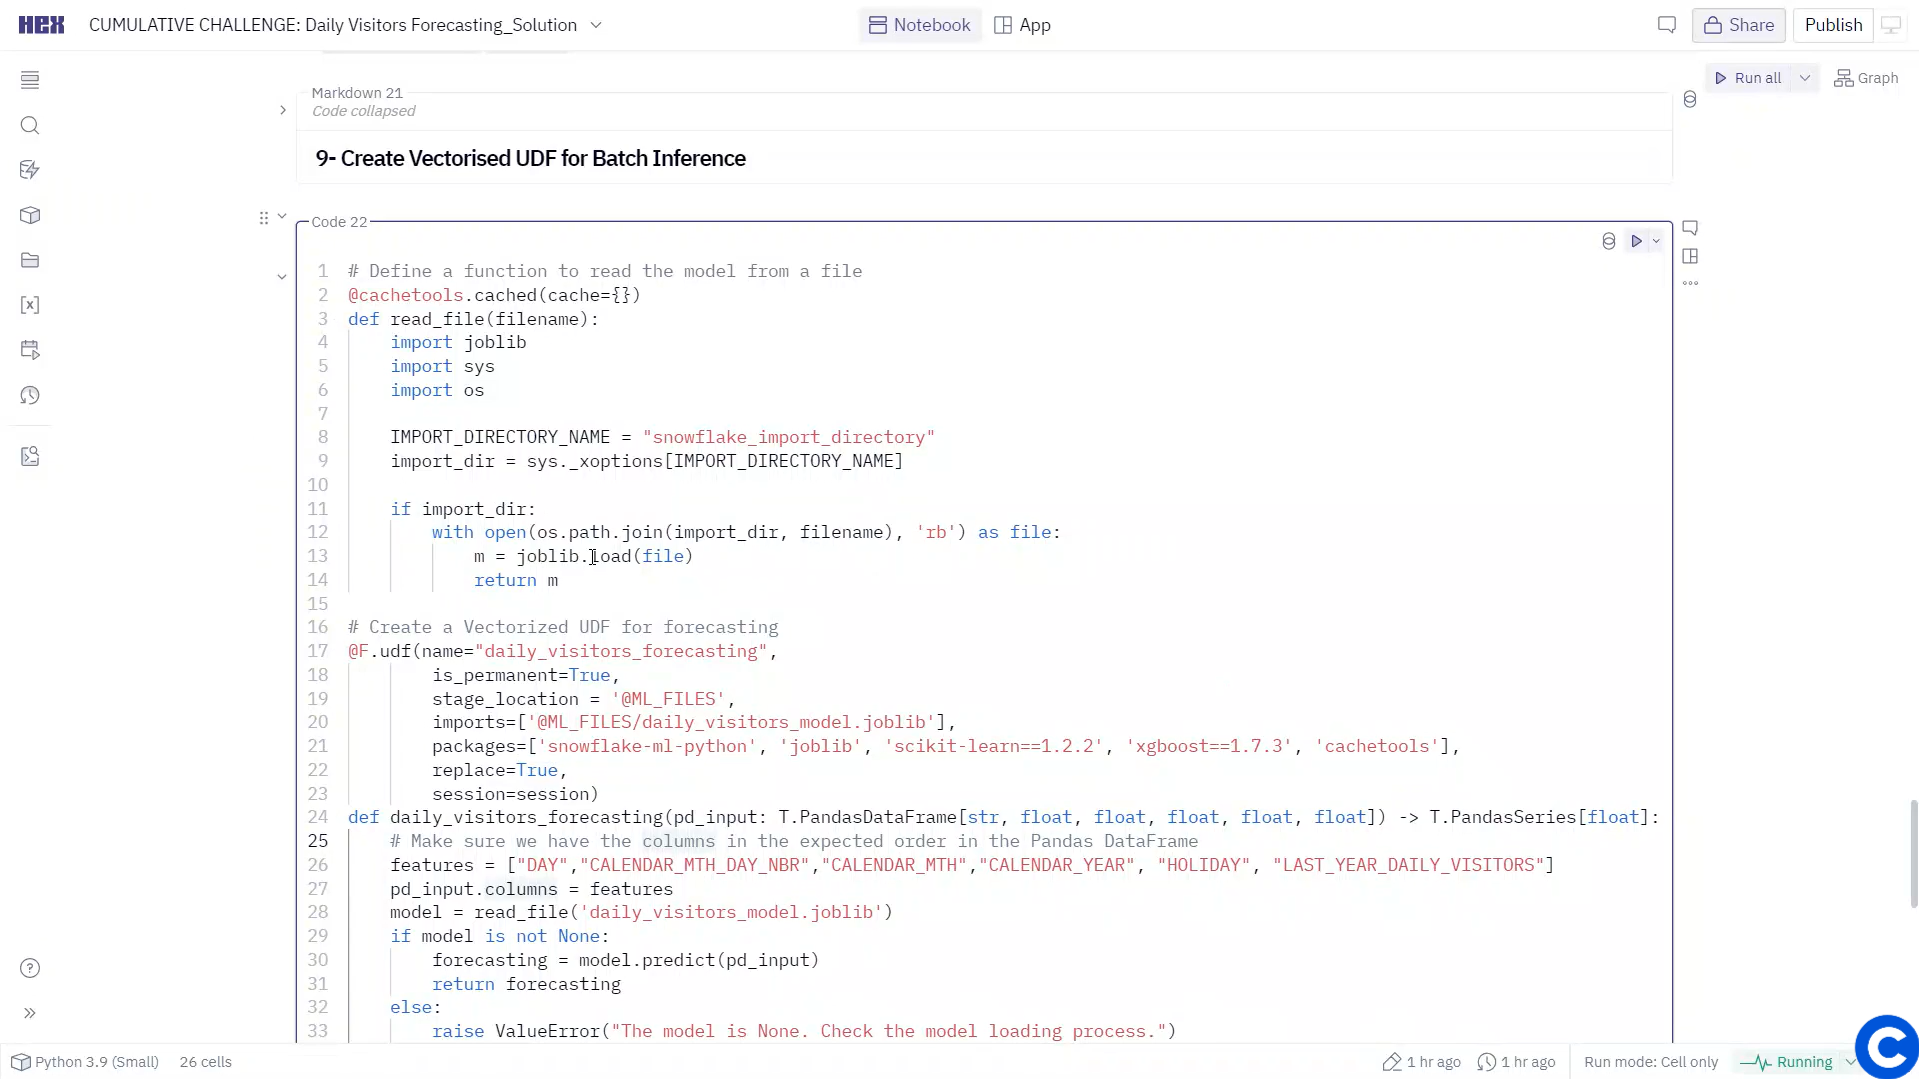1919x1079 pixels.
Task: Click the Publish button
Action: click(x=1833, y=25)
